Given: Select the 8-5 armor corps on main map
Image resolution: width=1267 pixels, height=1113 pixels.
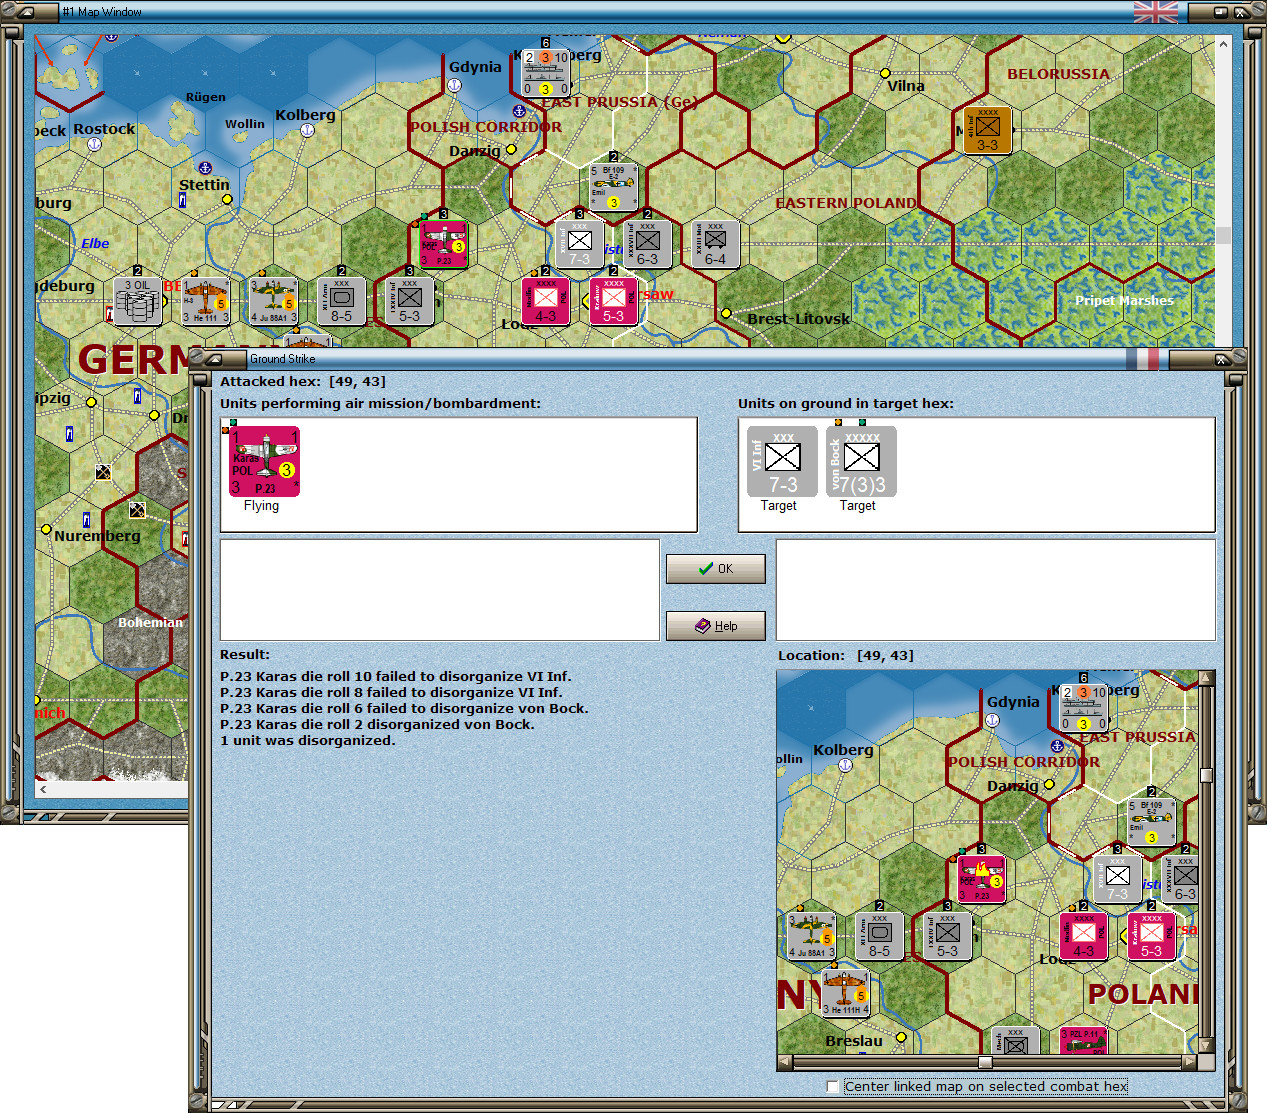Looking at the screenshot, I should [341, 301].
